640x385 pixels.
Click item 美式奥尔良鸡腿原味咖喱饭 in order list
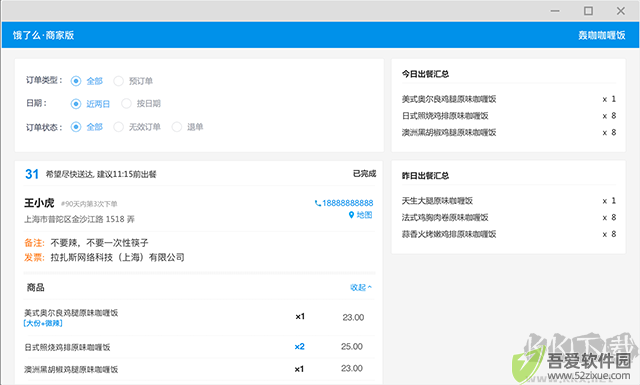[71, 313]
